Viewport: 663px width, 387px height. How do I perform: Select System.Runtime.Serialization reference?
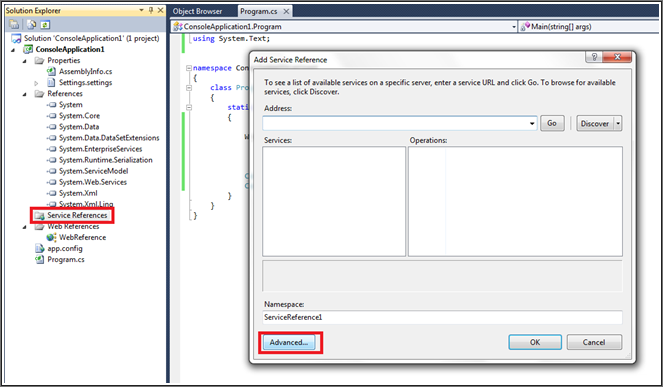105,160
